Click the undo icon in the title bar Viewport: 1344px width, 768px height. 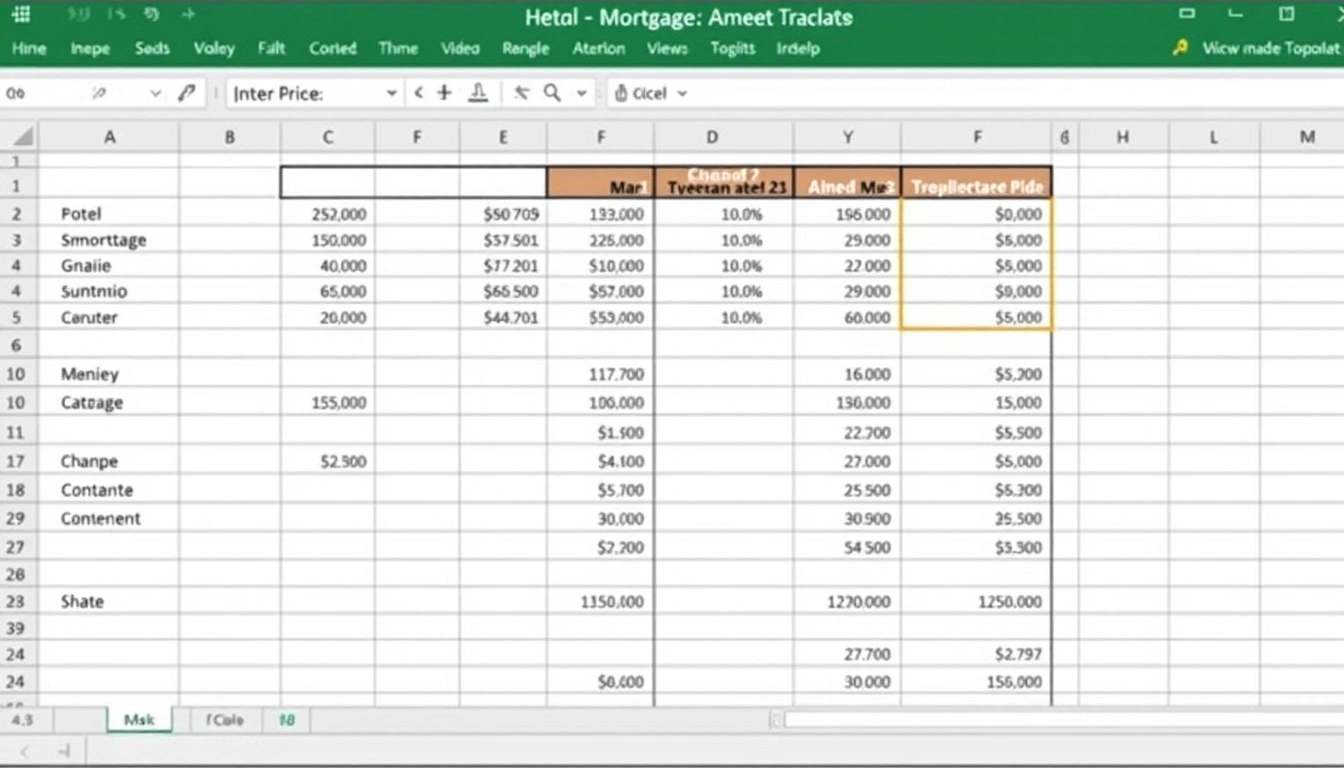coord(152,15)
